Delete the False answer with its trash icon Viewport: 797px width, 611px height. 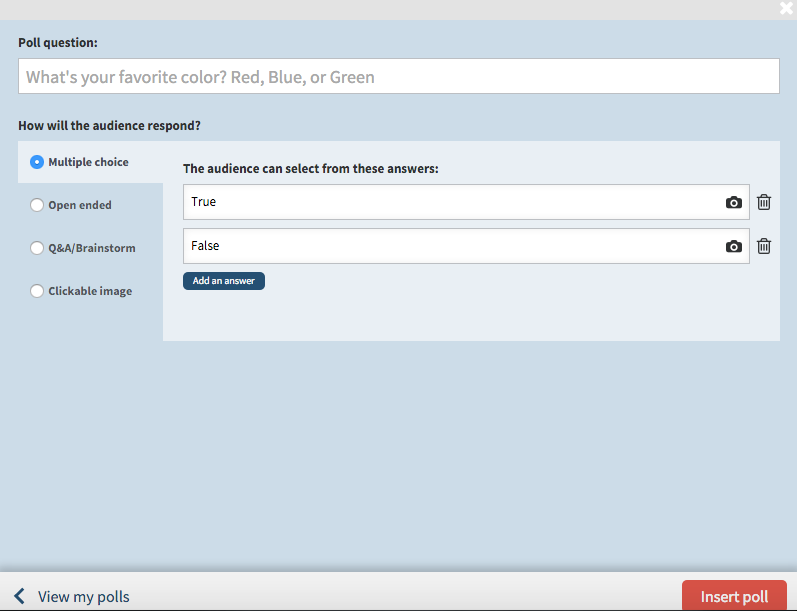click(764, 246)
